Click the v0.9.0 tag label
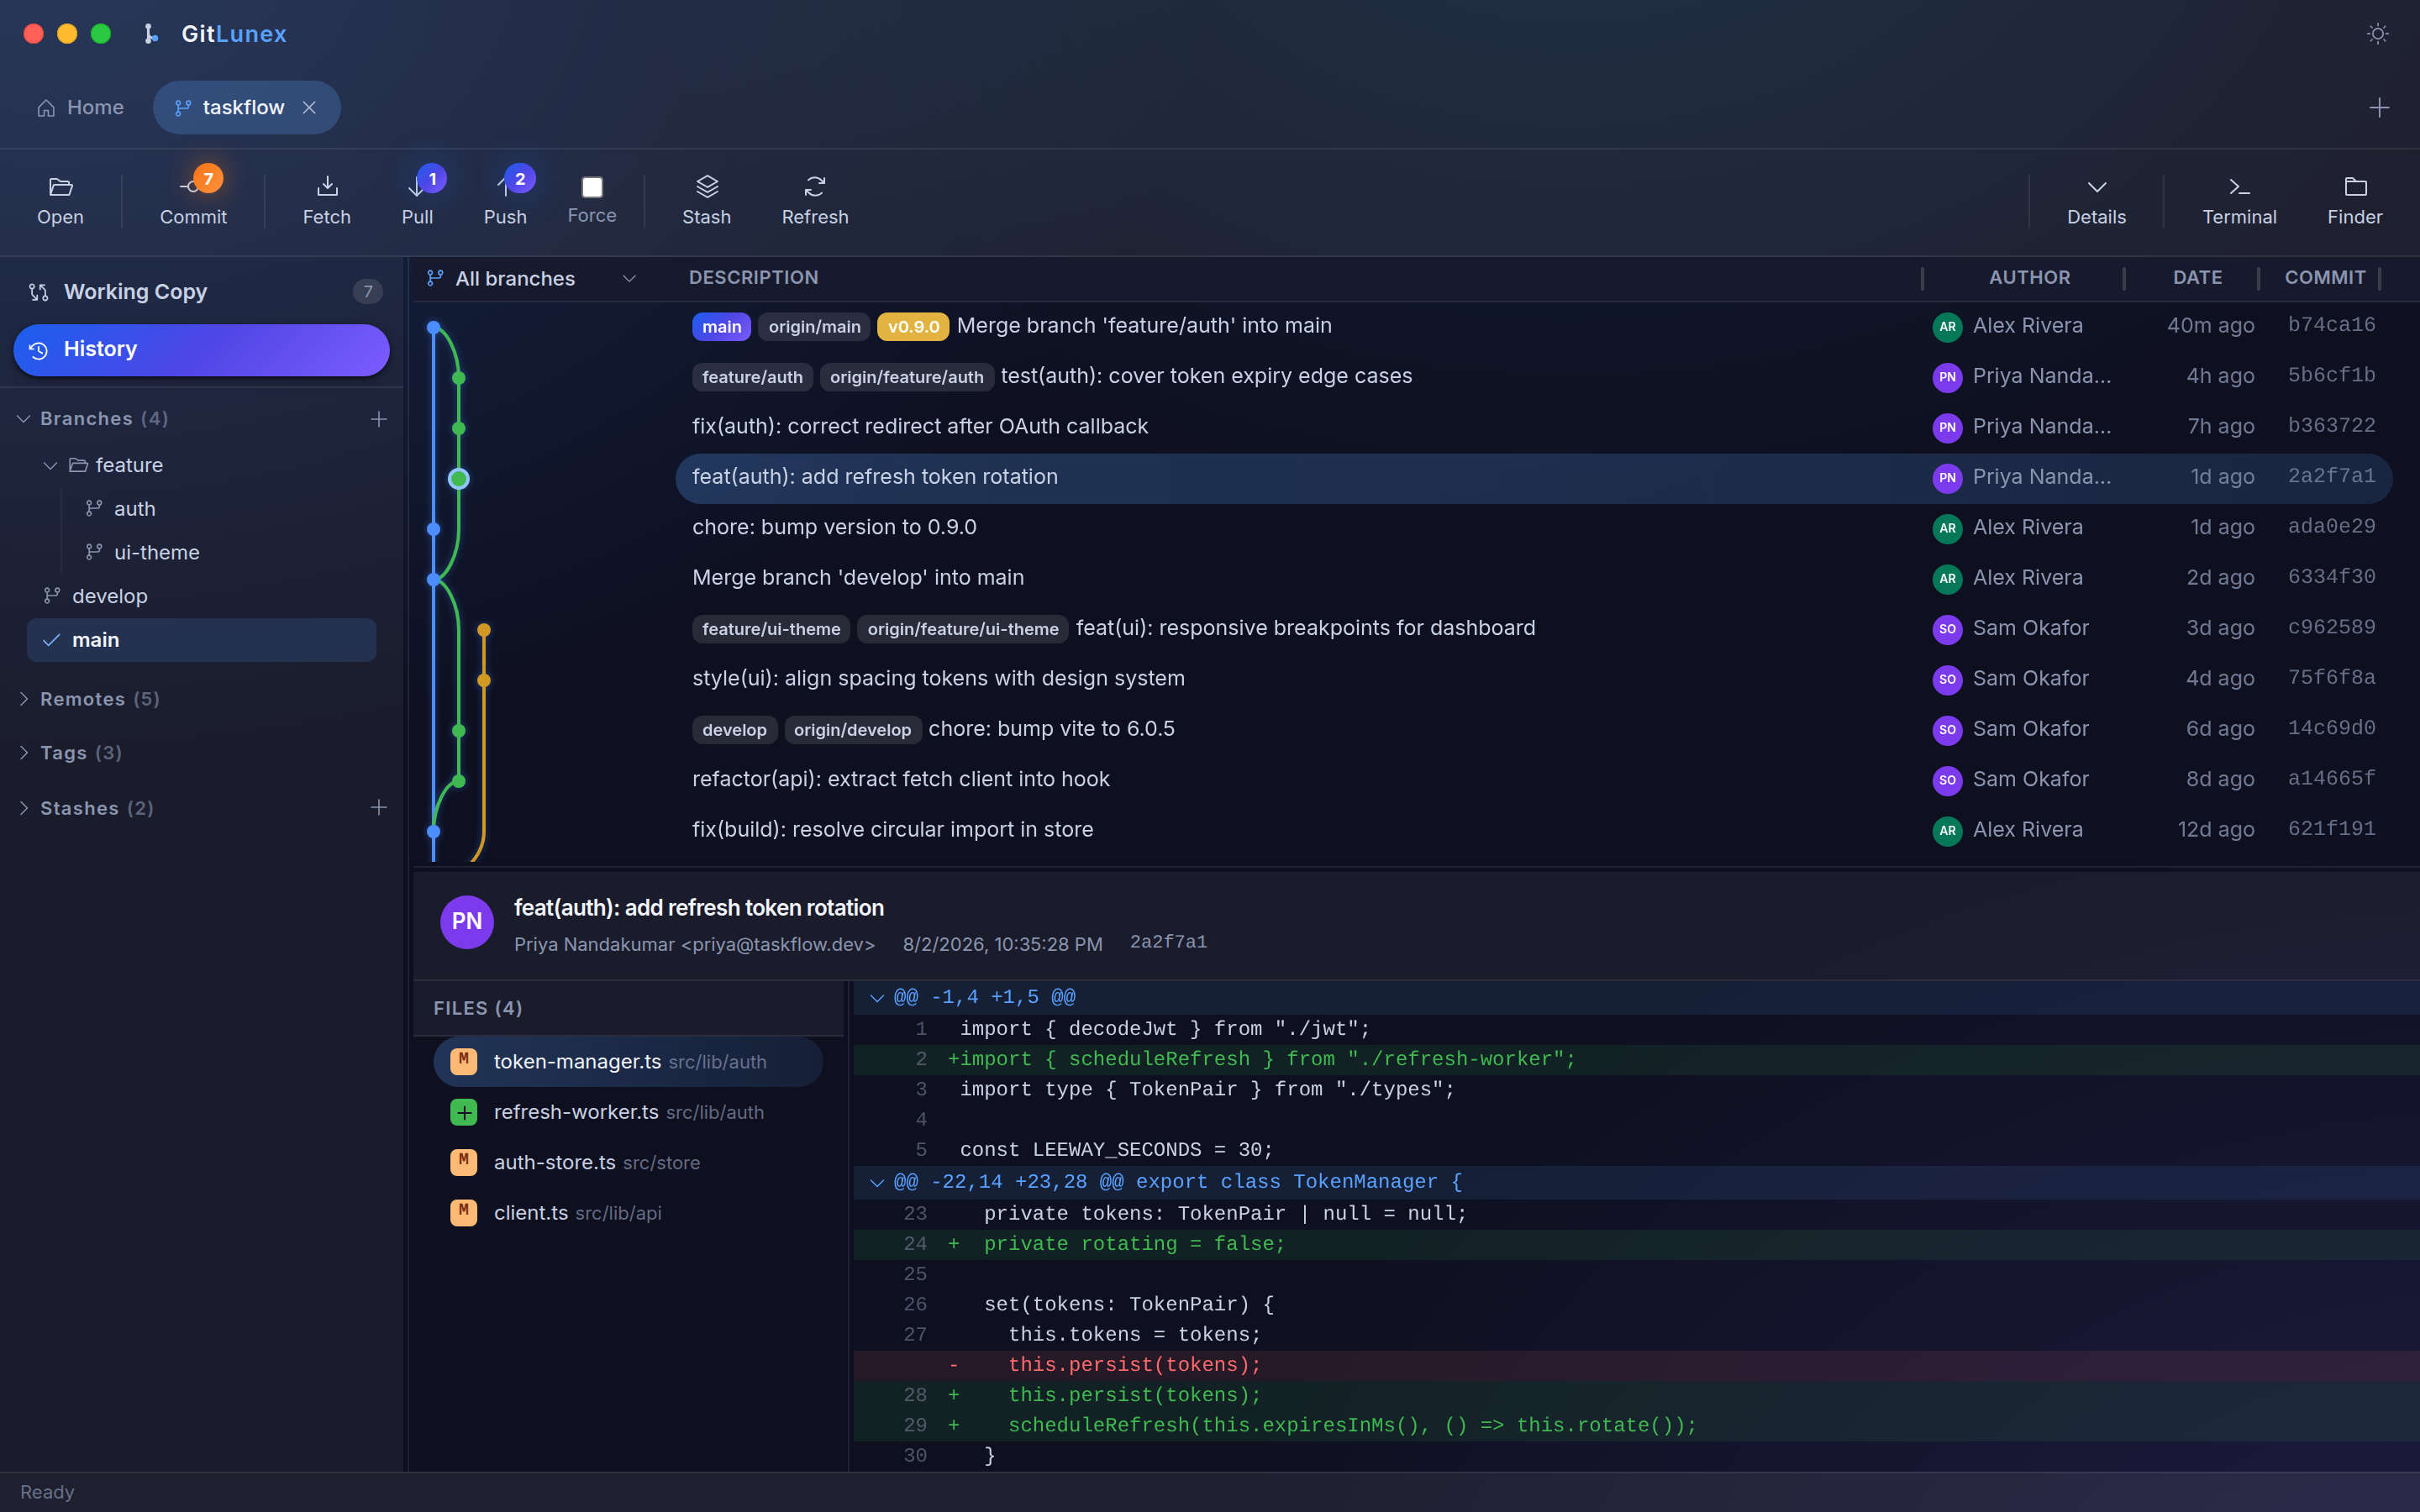This screenshot has height=1512, width=2420. coord(913,327)
